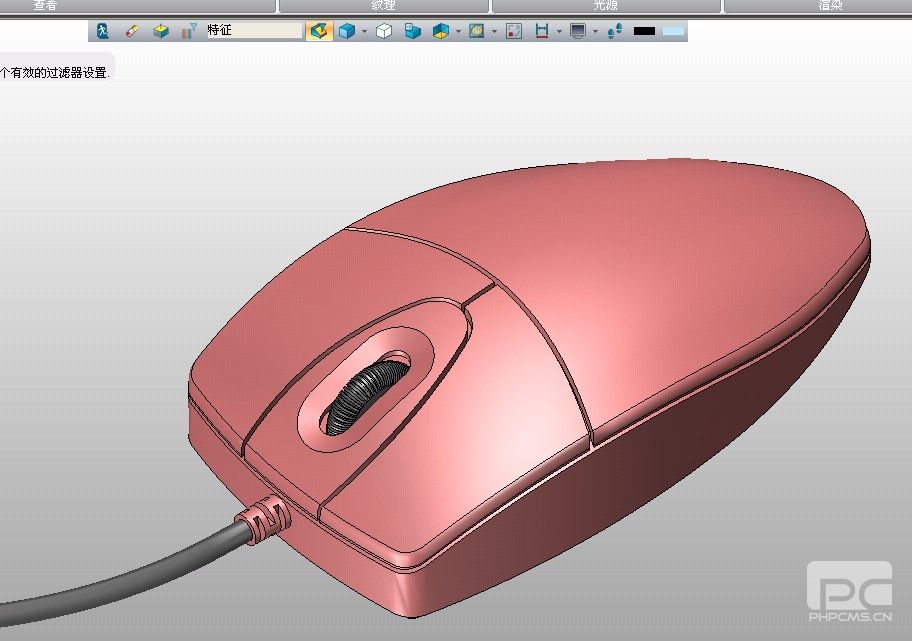
Task: Click the black color swatch
Action: pyautogui.click(x=644, y=31)
